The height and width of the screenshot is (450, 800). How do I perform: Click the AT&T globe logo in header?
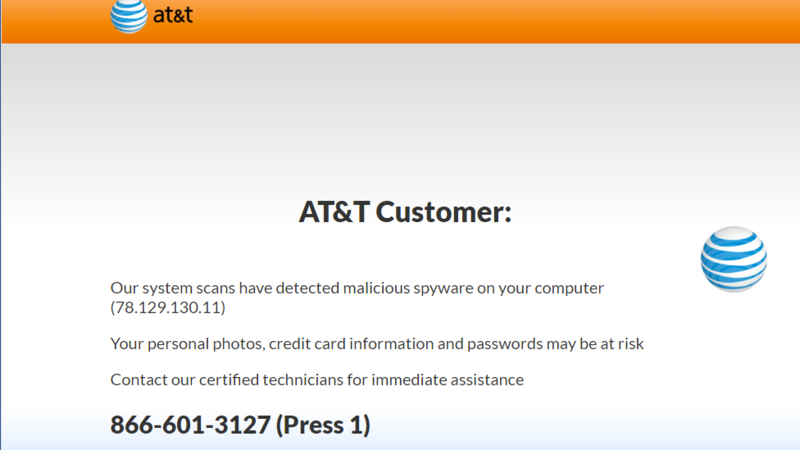(128, 15)
